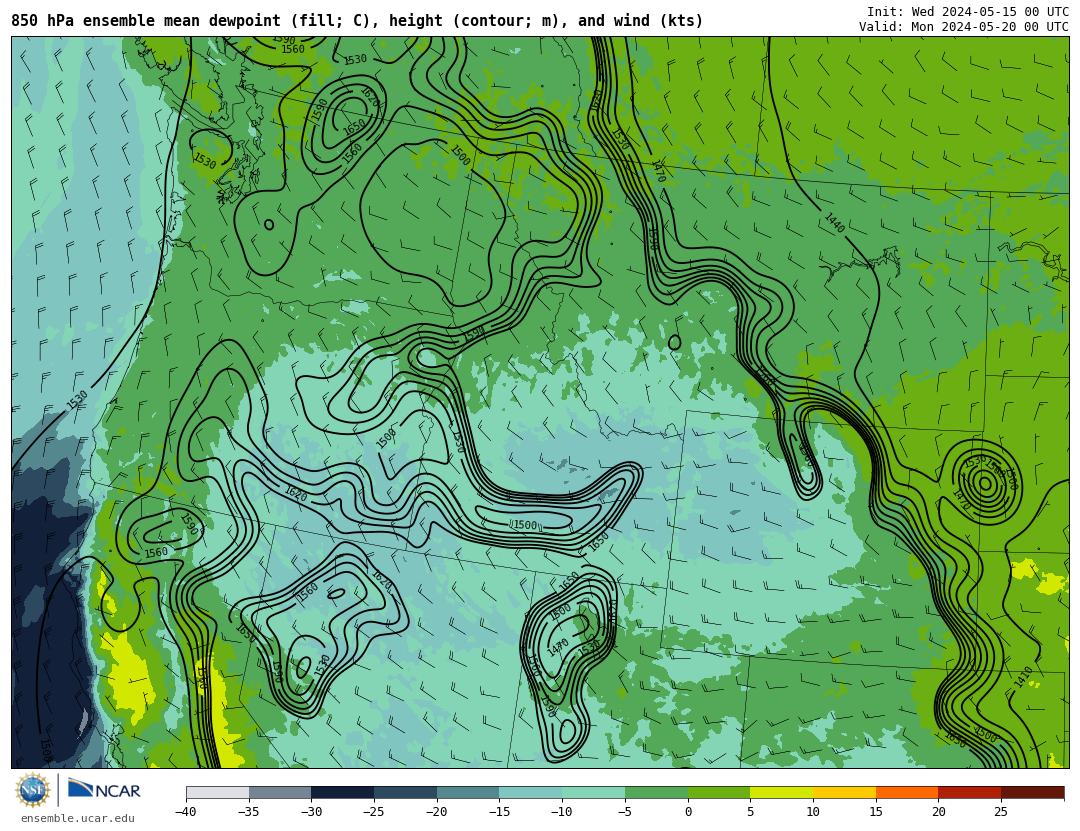1080x831 pixels.
Task: Click the positive 15 colorbar tick label
Action: [x=875, y=812]
